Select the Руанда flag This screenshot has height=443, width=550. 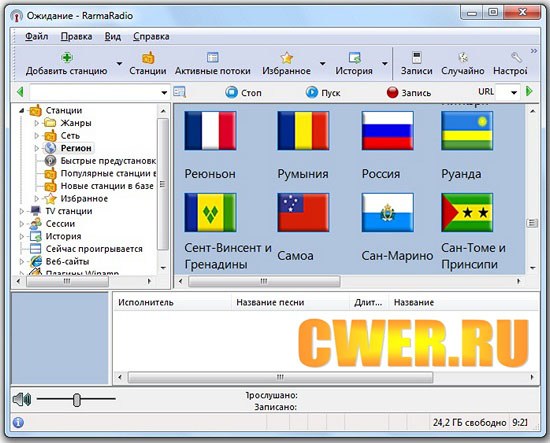(467, 130)
